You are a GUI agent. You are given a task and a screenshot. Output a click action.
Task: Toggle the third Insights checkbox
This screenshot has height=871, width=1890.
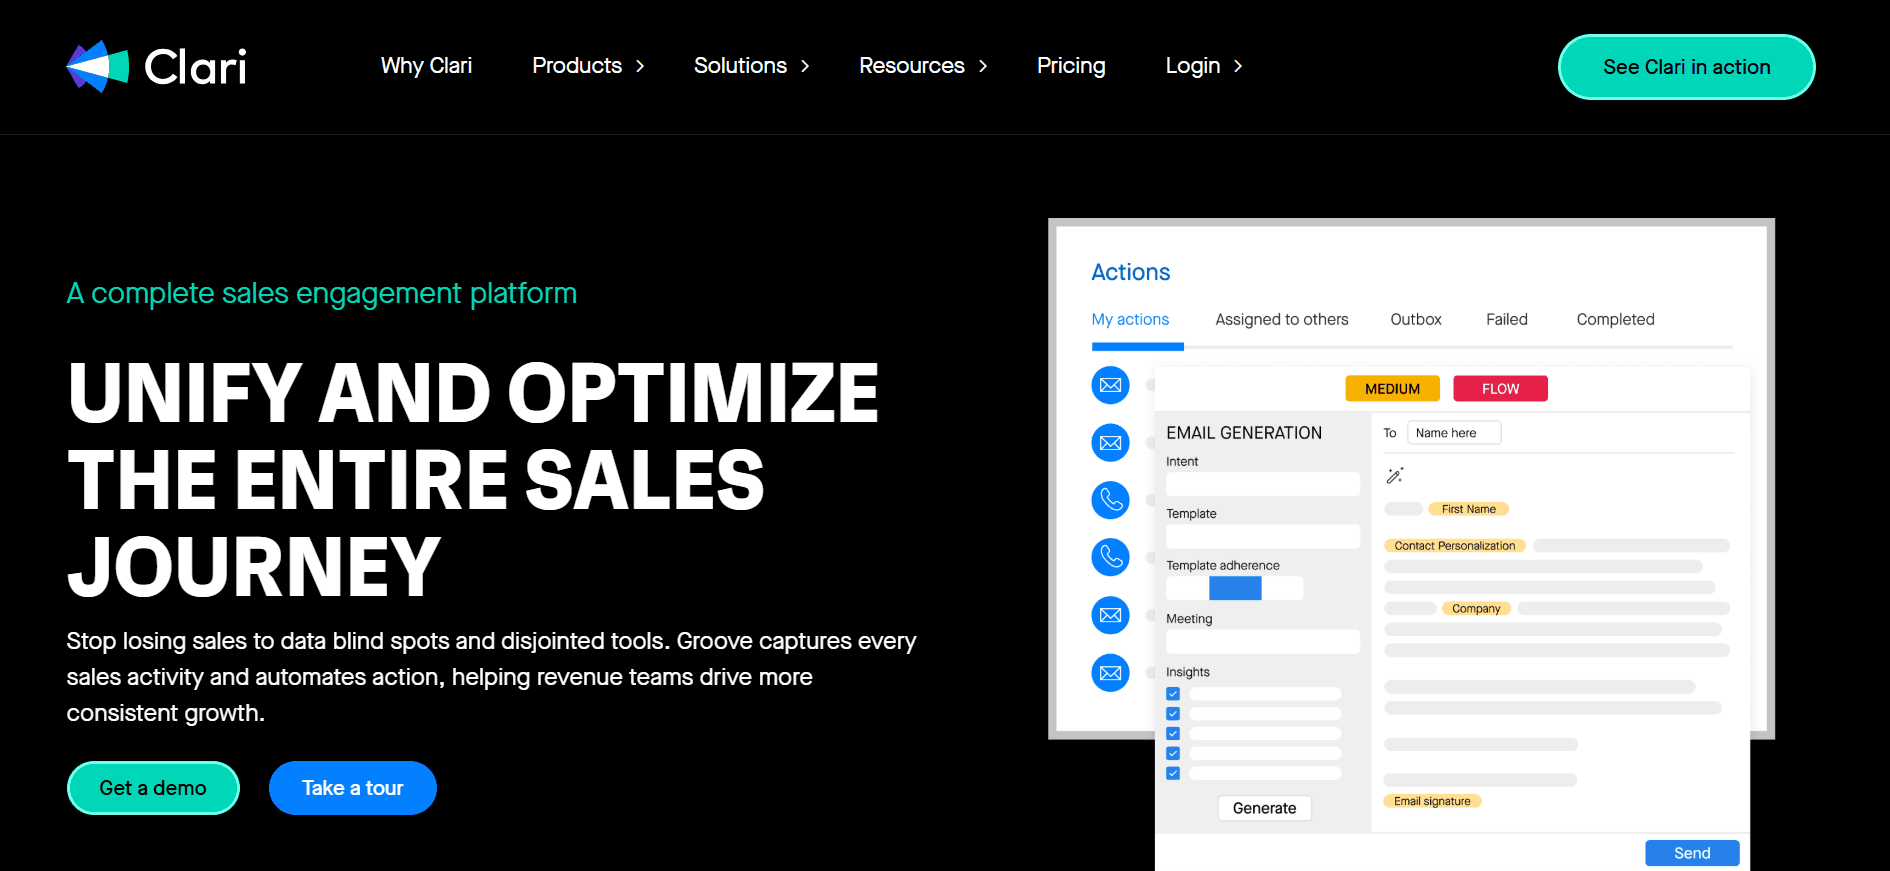[1173, 734]
